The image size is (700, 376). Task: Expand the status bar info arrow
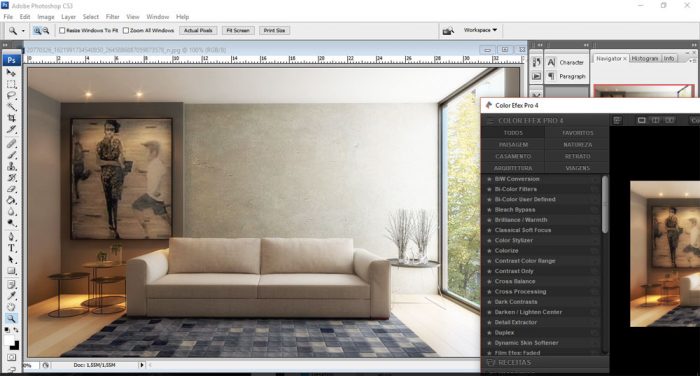(x=142, y=365)
